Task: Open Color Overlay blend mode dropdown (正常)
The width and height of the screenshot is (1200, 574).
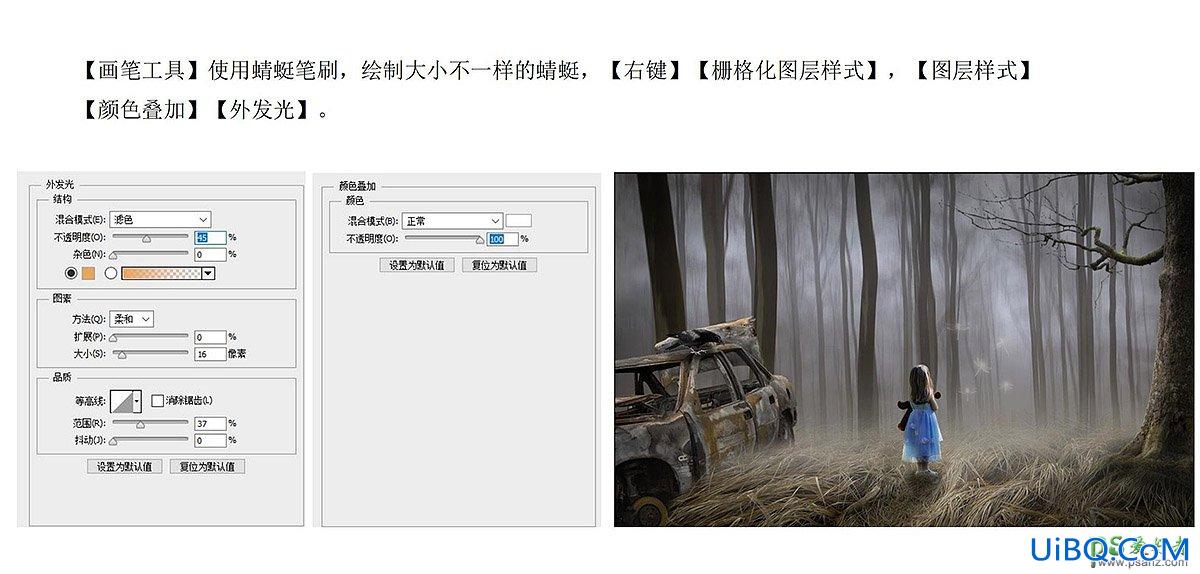Action: coord(453,220)
